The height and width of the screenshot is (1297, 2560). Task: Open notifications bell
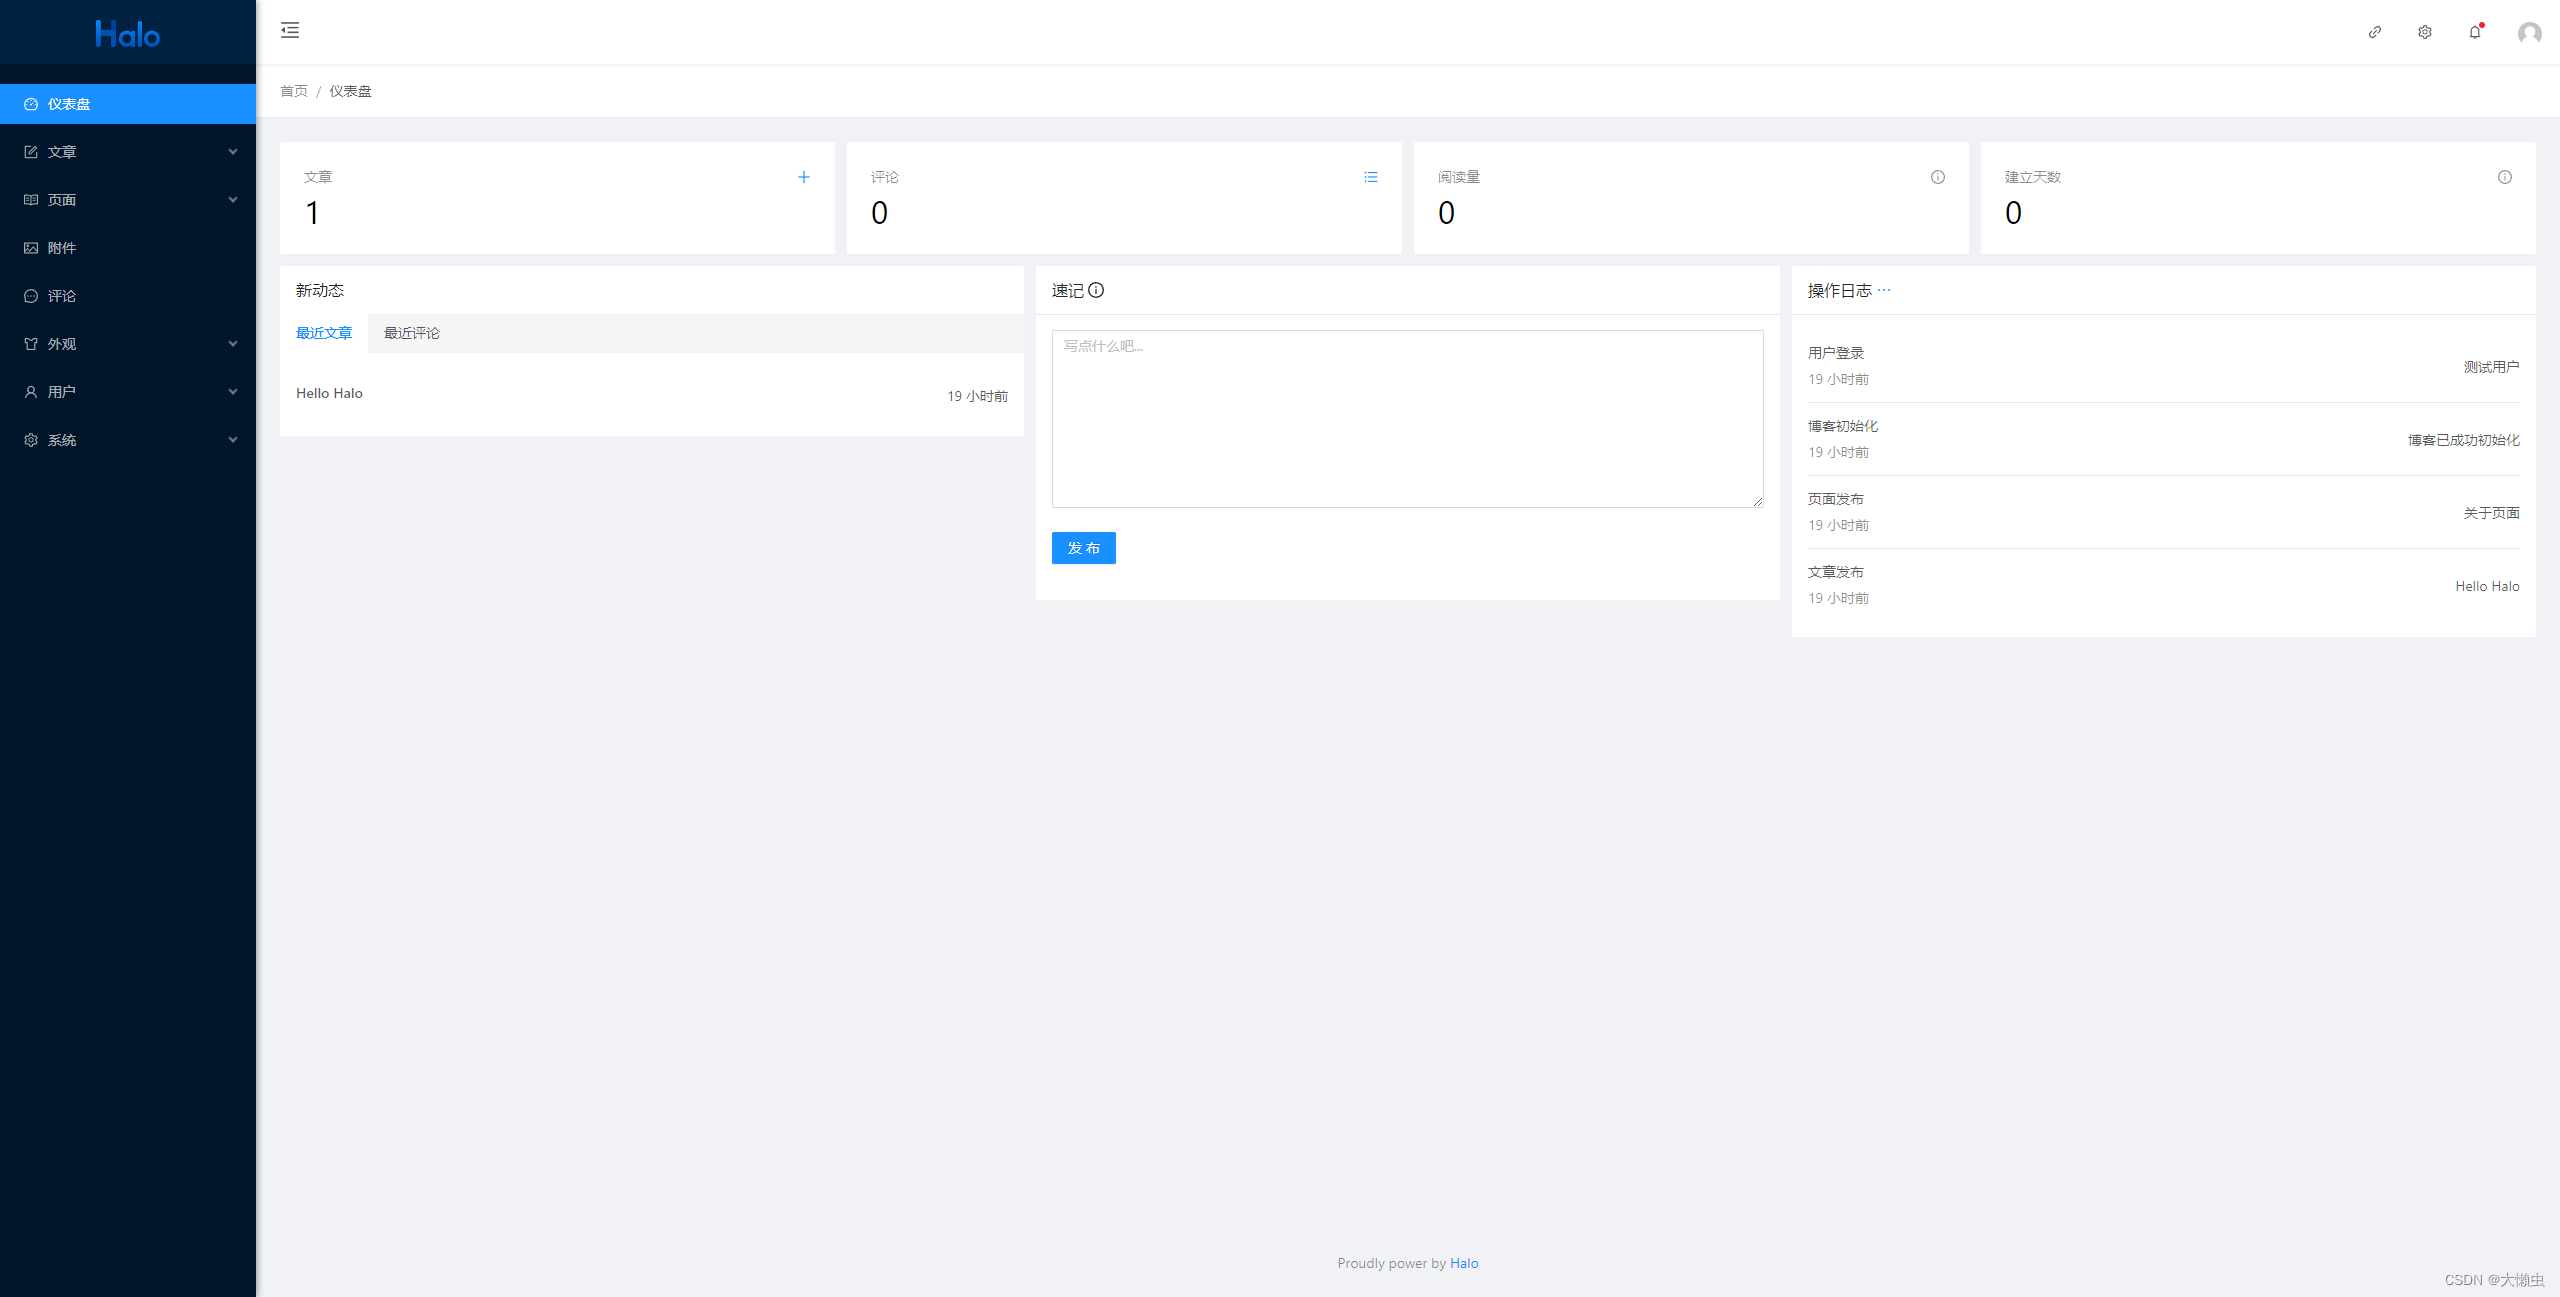(x=2474, y=32)
